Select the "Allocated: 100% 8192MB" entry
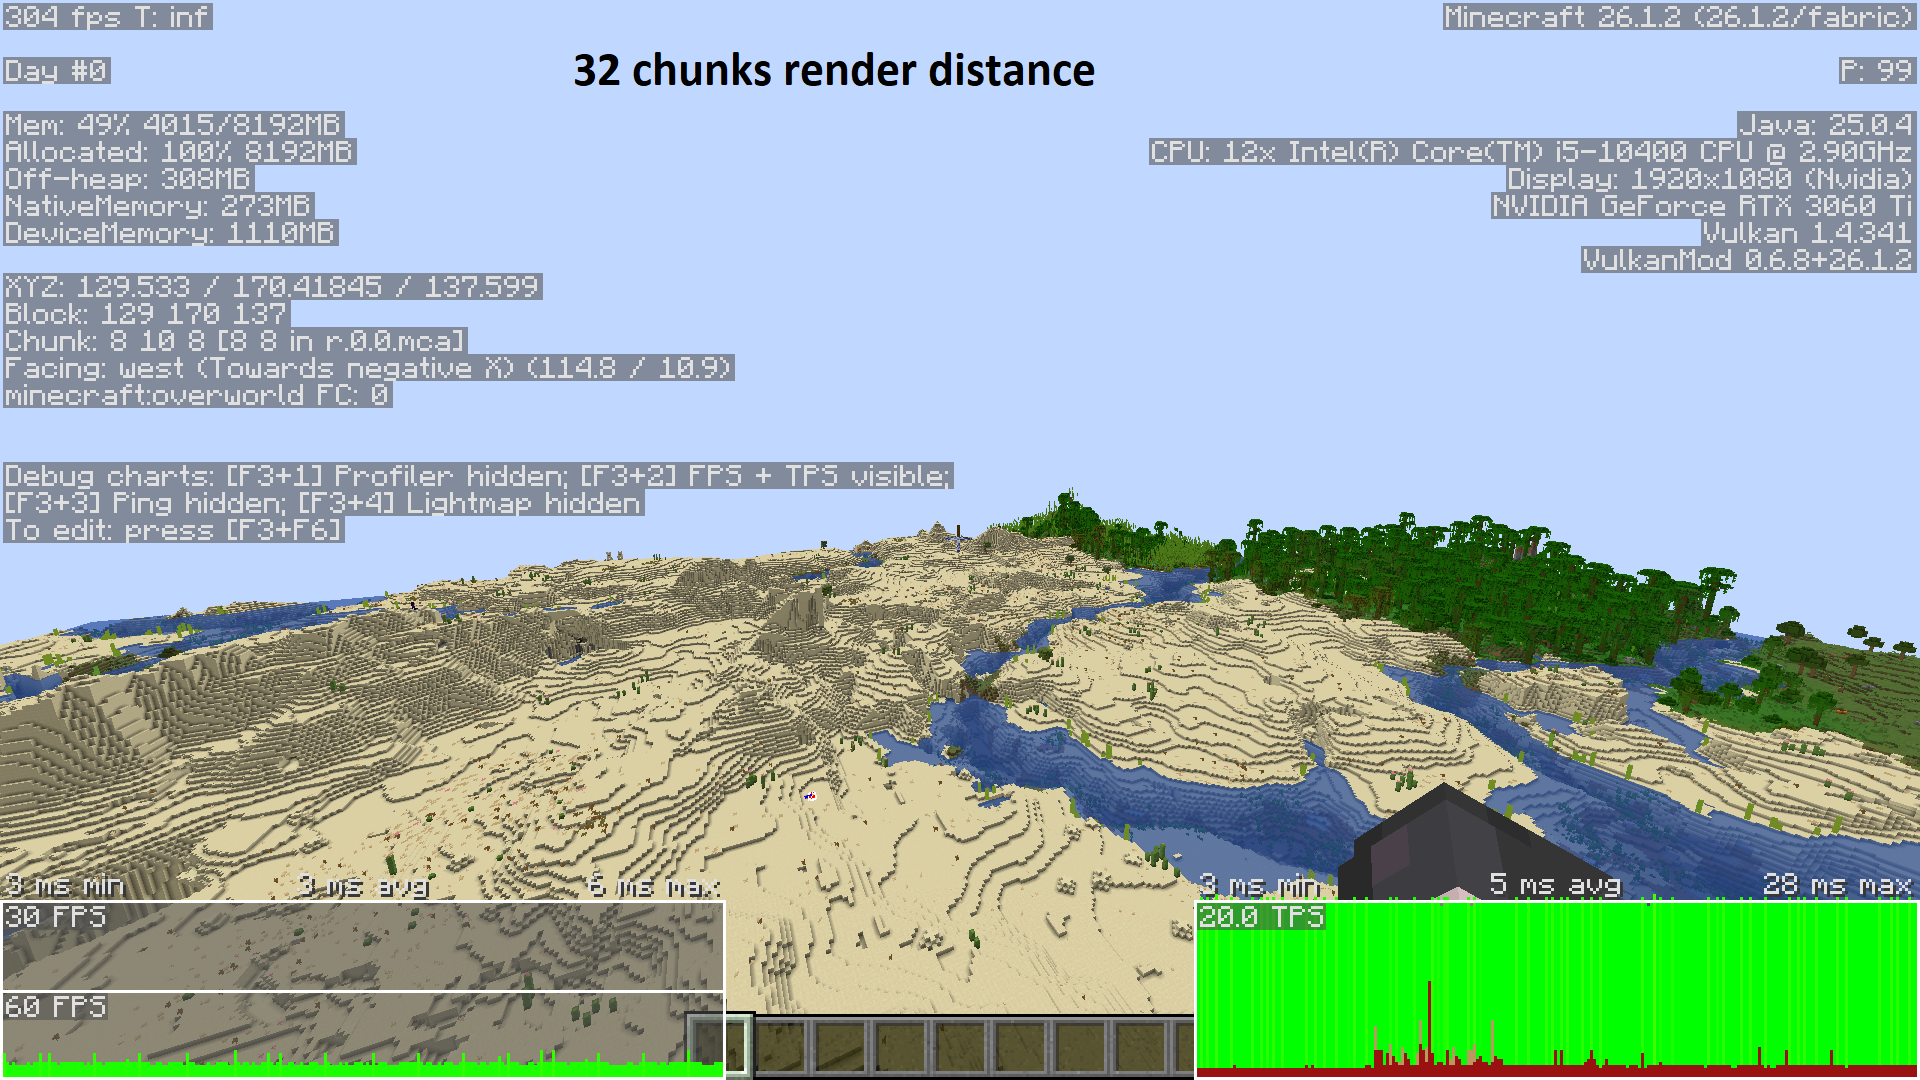1920x1080 pixels. 180,152
